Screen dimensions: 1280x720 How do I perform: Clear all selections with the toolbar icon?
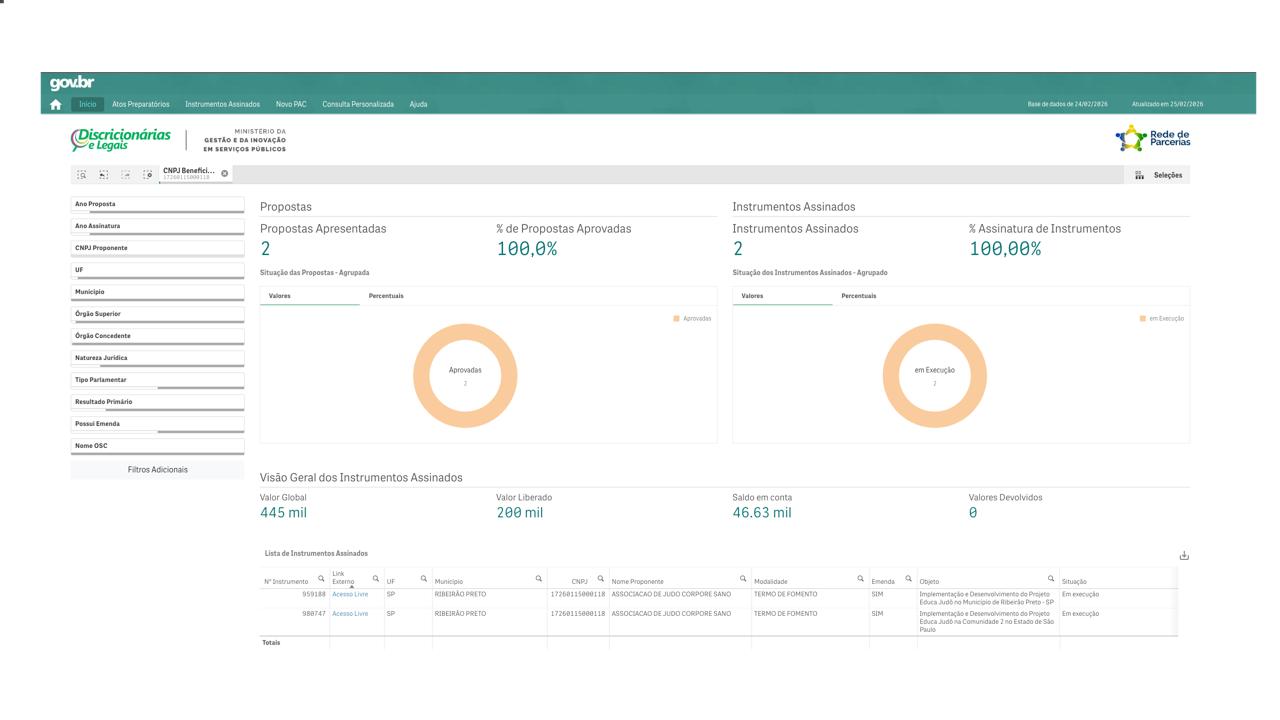[147, 174]
